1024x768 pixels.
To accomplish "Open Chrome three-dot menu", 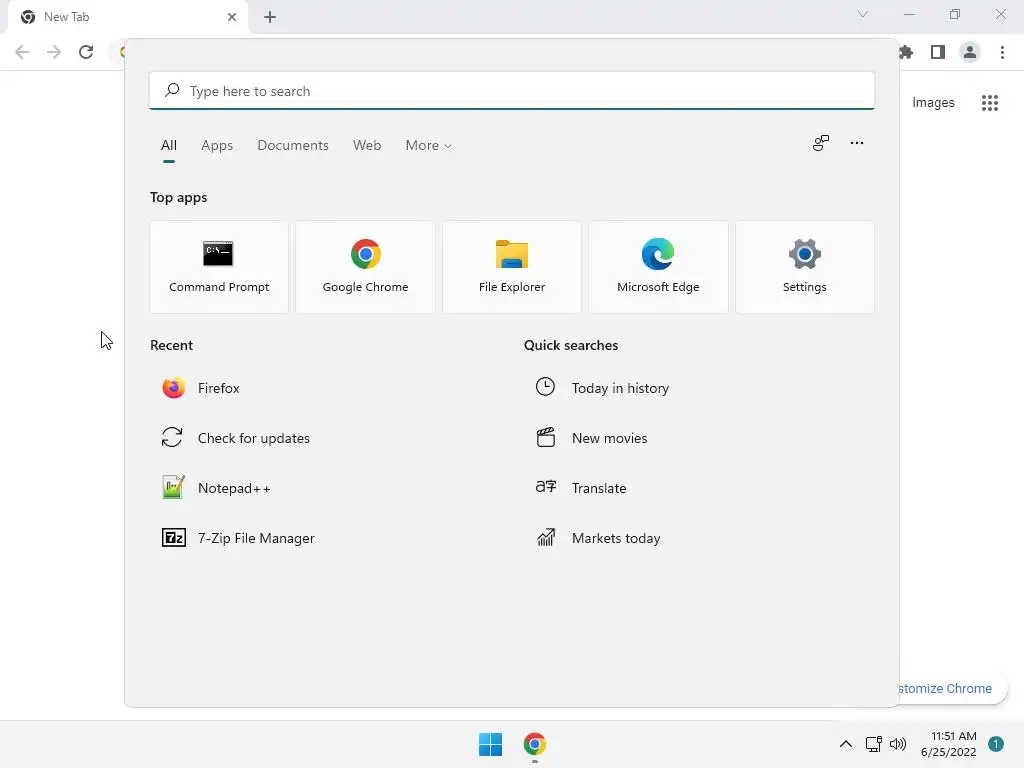I will pyautogui.click(x=1002, y=52).
